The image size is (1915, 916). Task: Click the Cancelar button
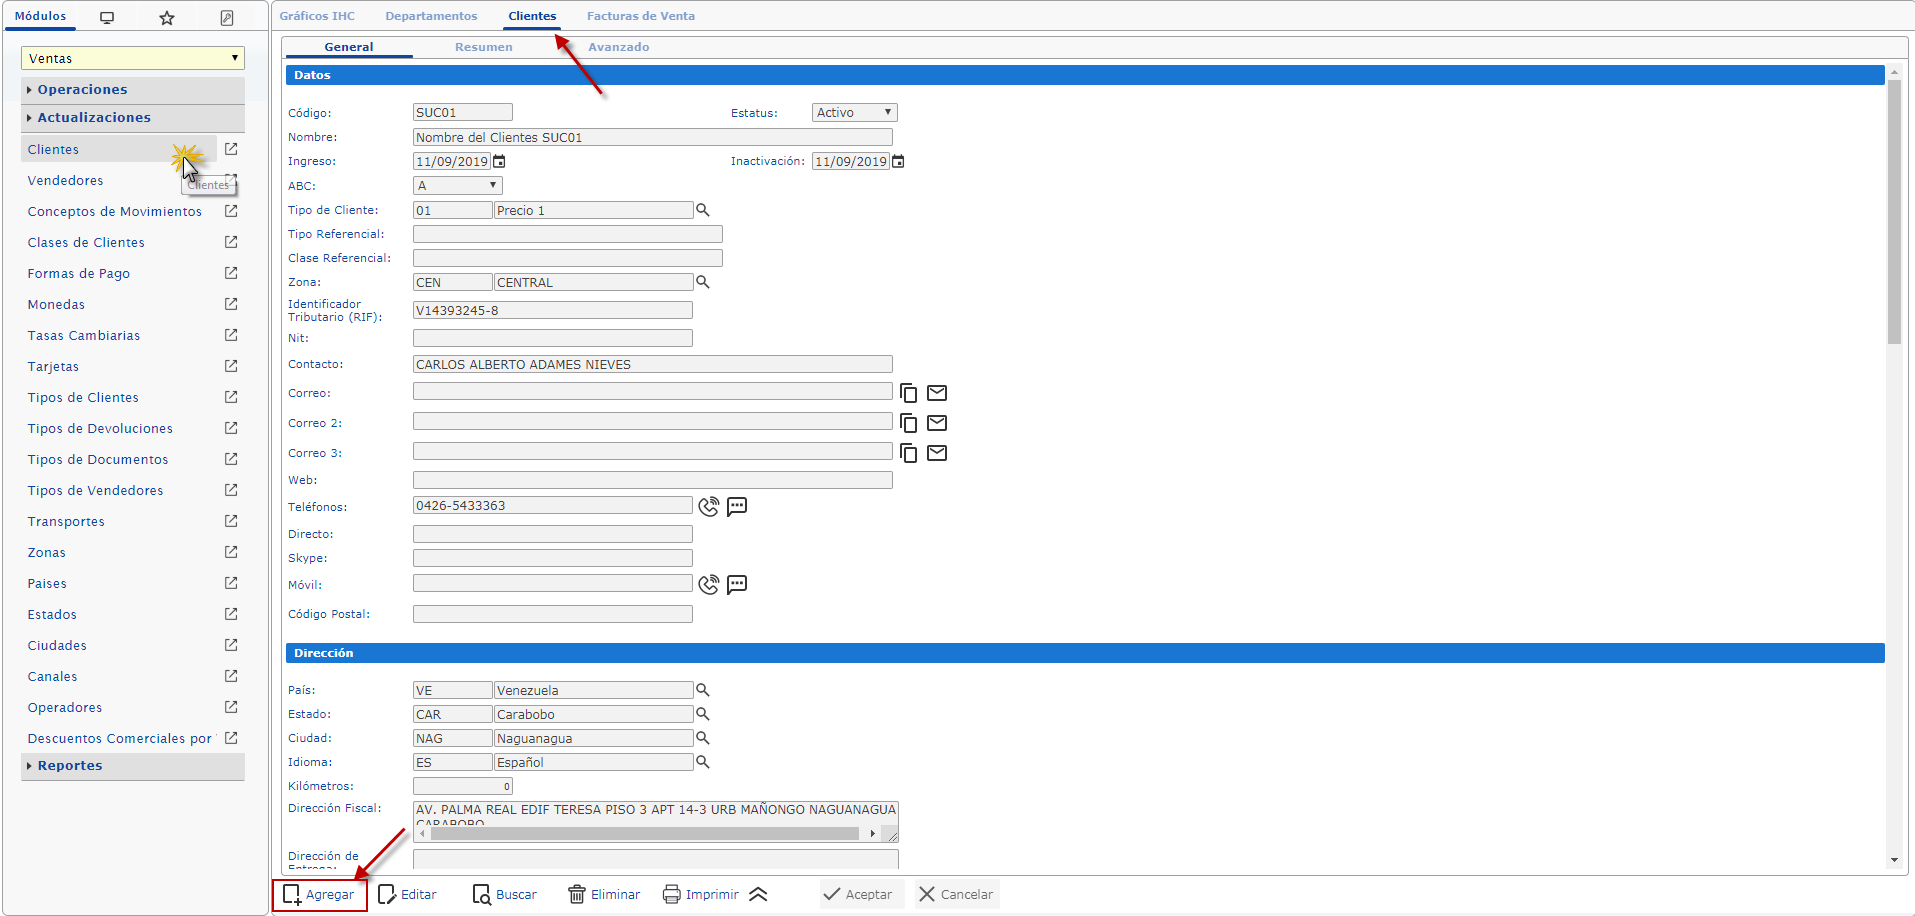pyautogui.click(x=956, y=894)
